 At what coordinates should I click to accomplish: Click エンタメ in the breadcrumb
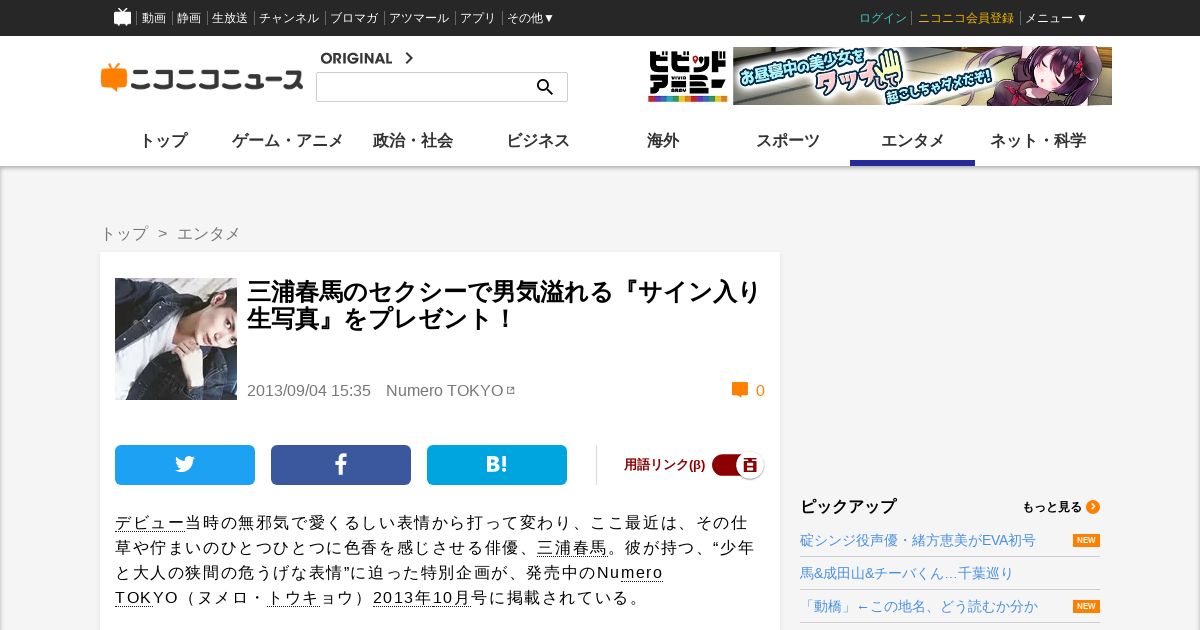pos(209,233)
